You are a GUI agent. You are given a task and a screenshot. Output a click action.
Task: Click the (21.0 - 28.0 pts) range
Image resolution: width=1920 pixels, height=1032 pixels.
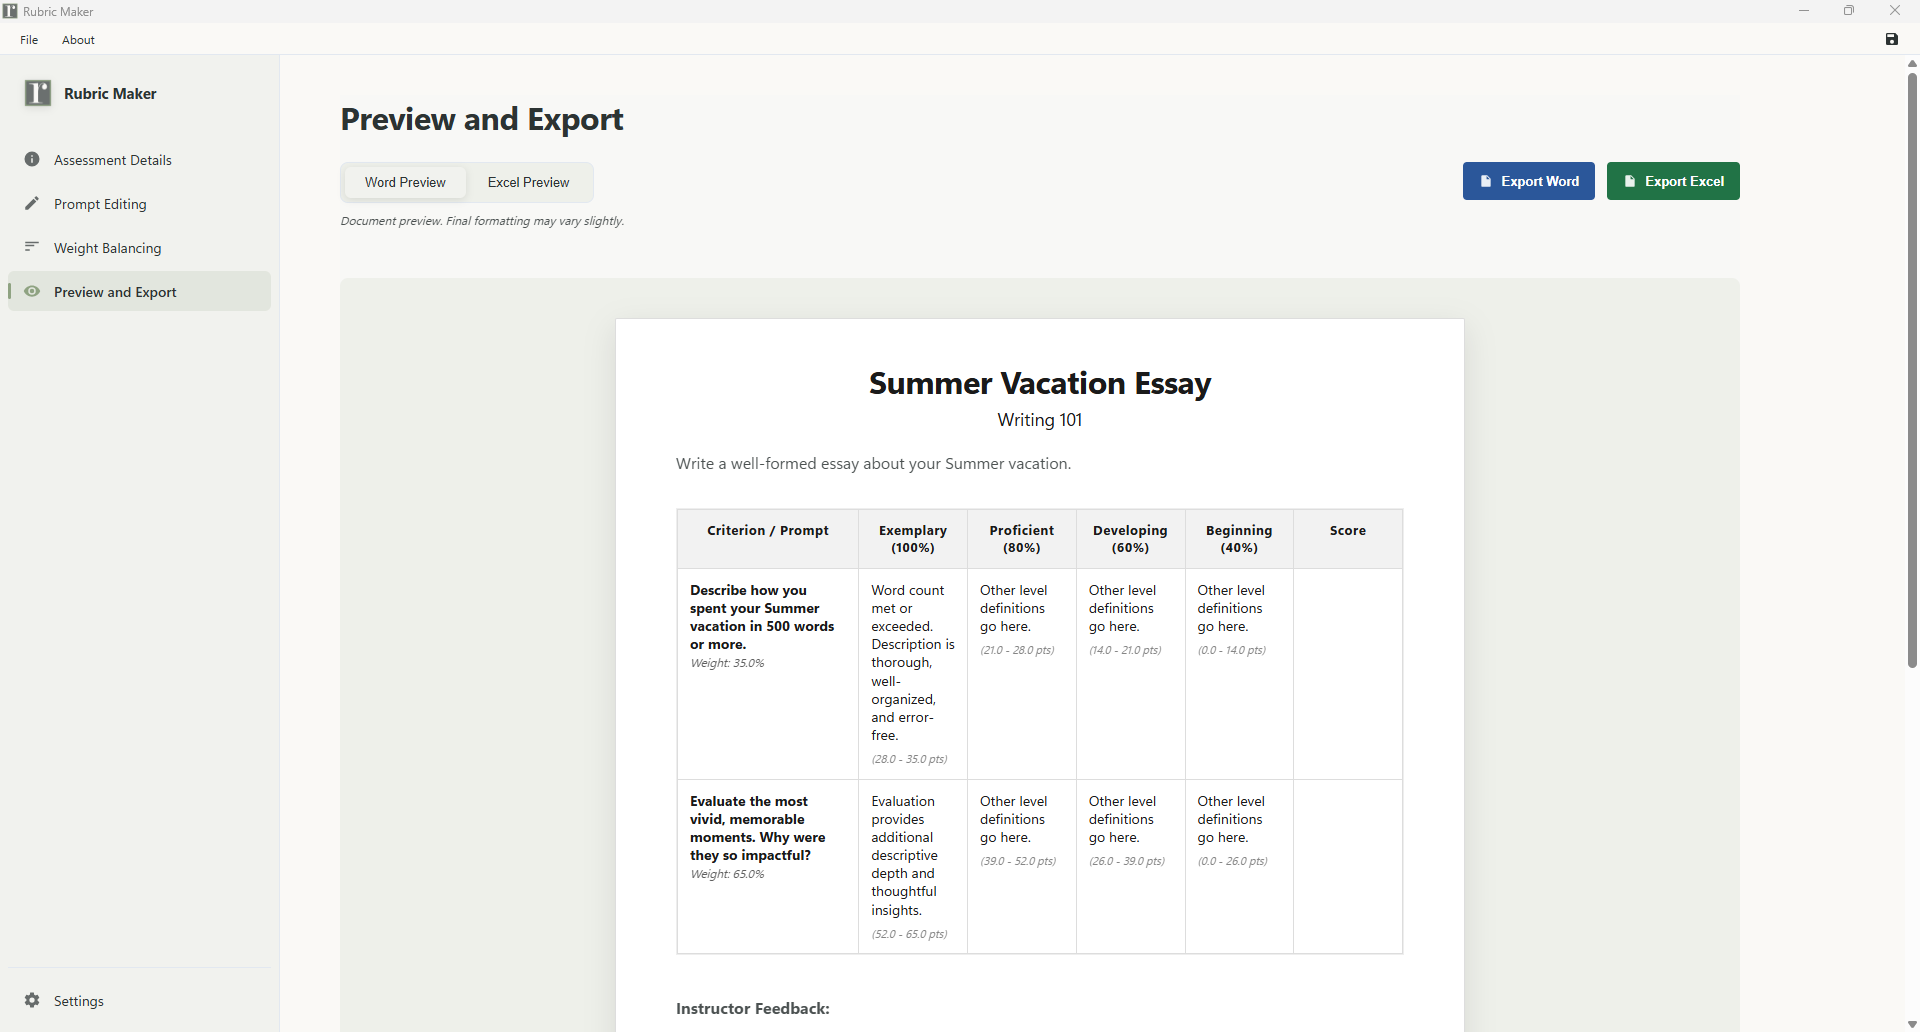click(1017, 650)
